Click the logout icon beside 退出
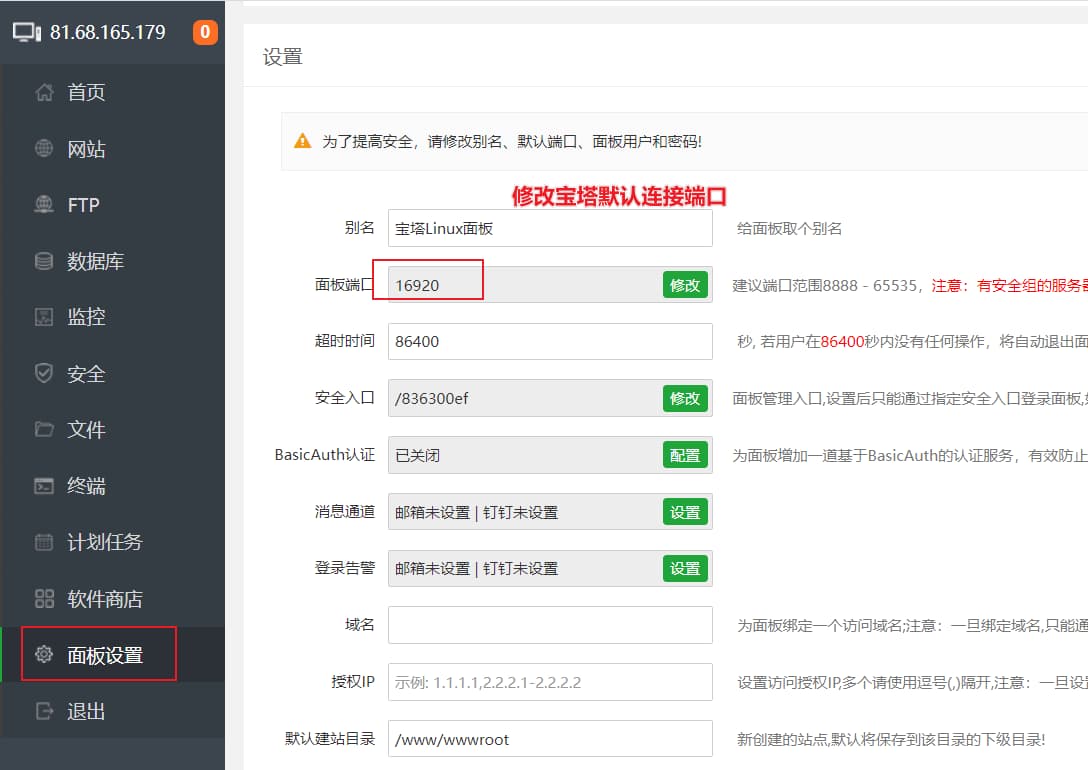The width and height of the screenshot is (1088, 770). pos(44,711)
